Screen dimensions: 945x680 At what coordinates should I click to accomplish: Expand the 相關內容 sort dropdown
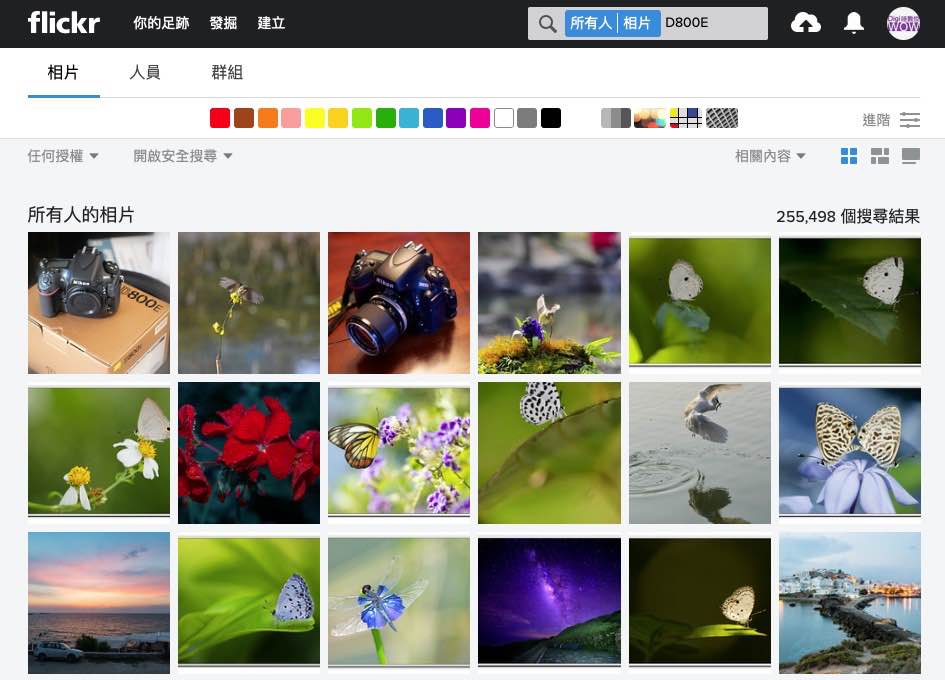pyautogui.click(x=770, y=156)
